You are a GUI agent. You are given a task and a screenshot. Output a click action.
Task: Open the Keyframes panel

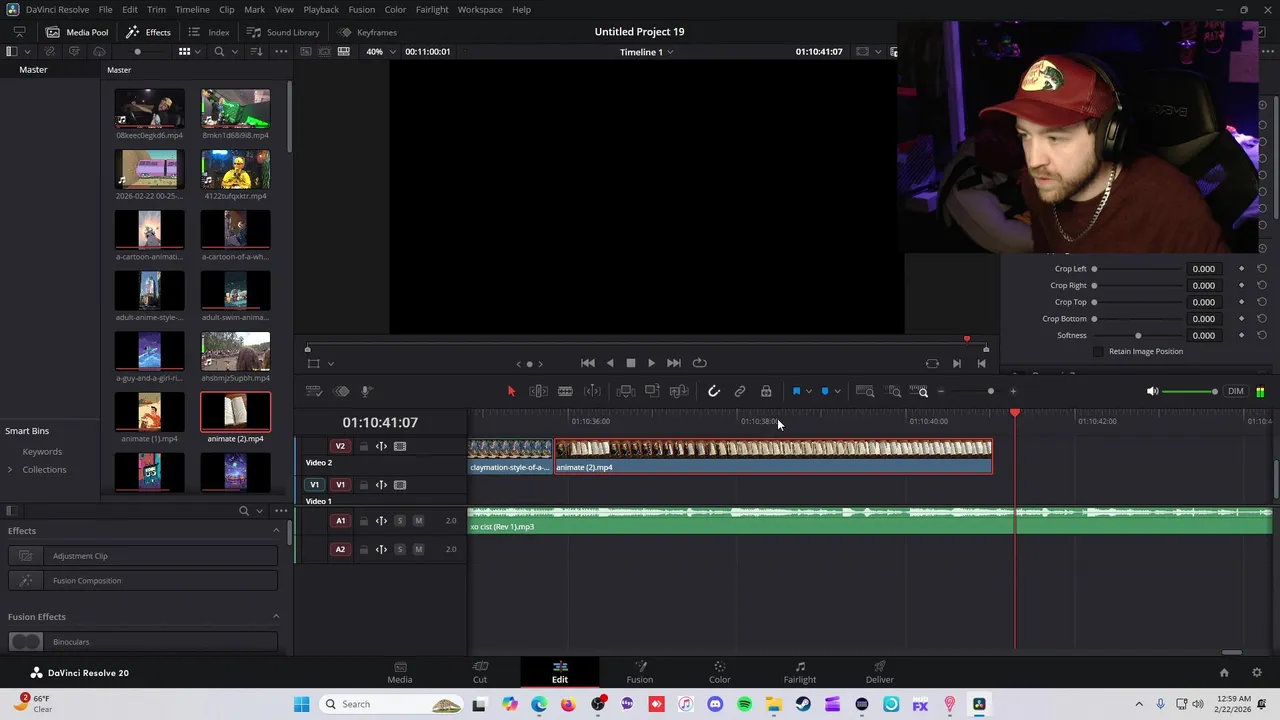pos(367,32)
